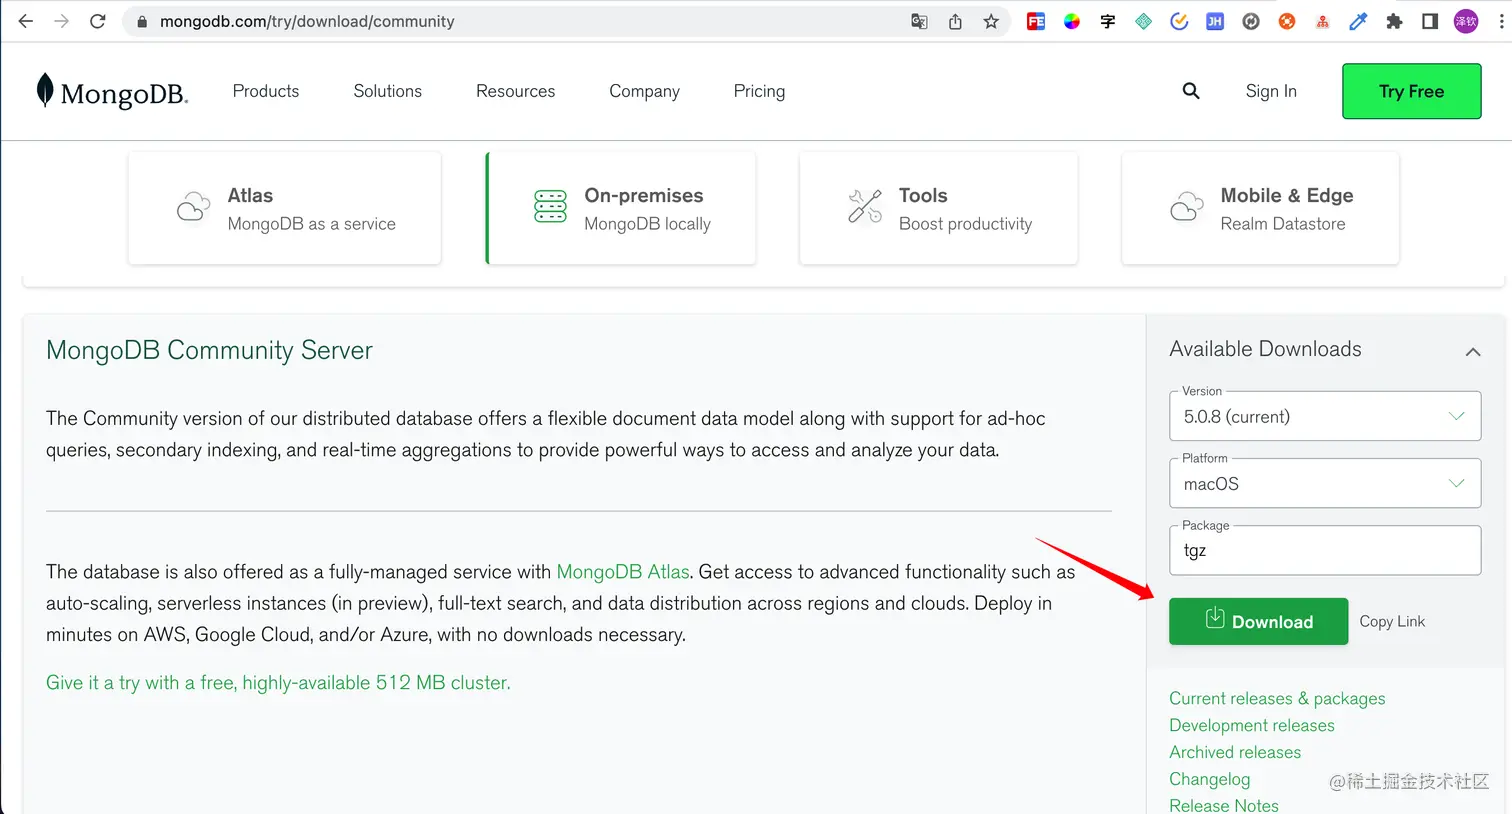Open the orange circle extension
This screenshot has width=1512, height=814.
click(x=1287, y=21)
